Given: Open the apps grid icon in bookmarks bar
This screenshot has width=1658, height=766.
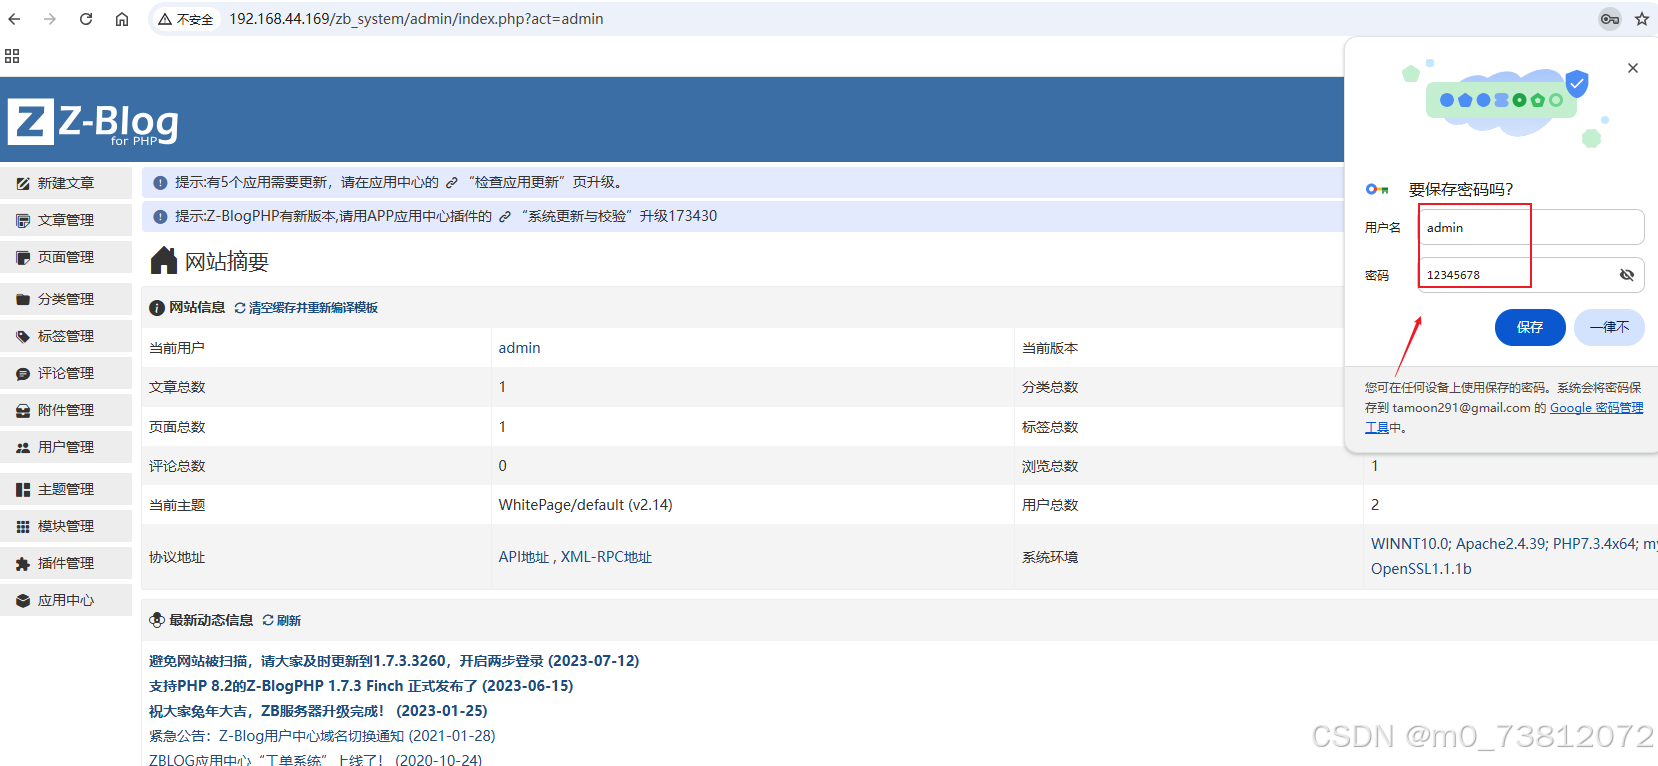Looking at the screenshot, I should tap(12, 56).
